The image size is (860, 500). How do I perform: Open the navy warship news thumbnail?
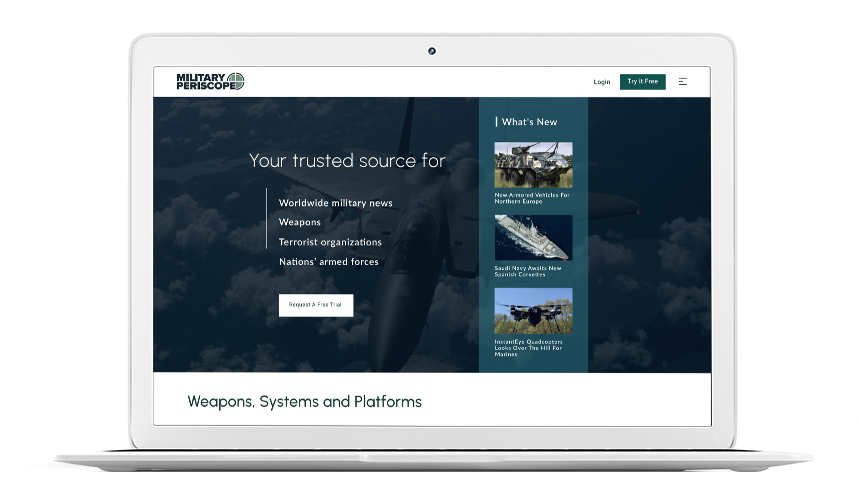533,238
